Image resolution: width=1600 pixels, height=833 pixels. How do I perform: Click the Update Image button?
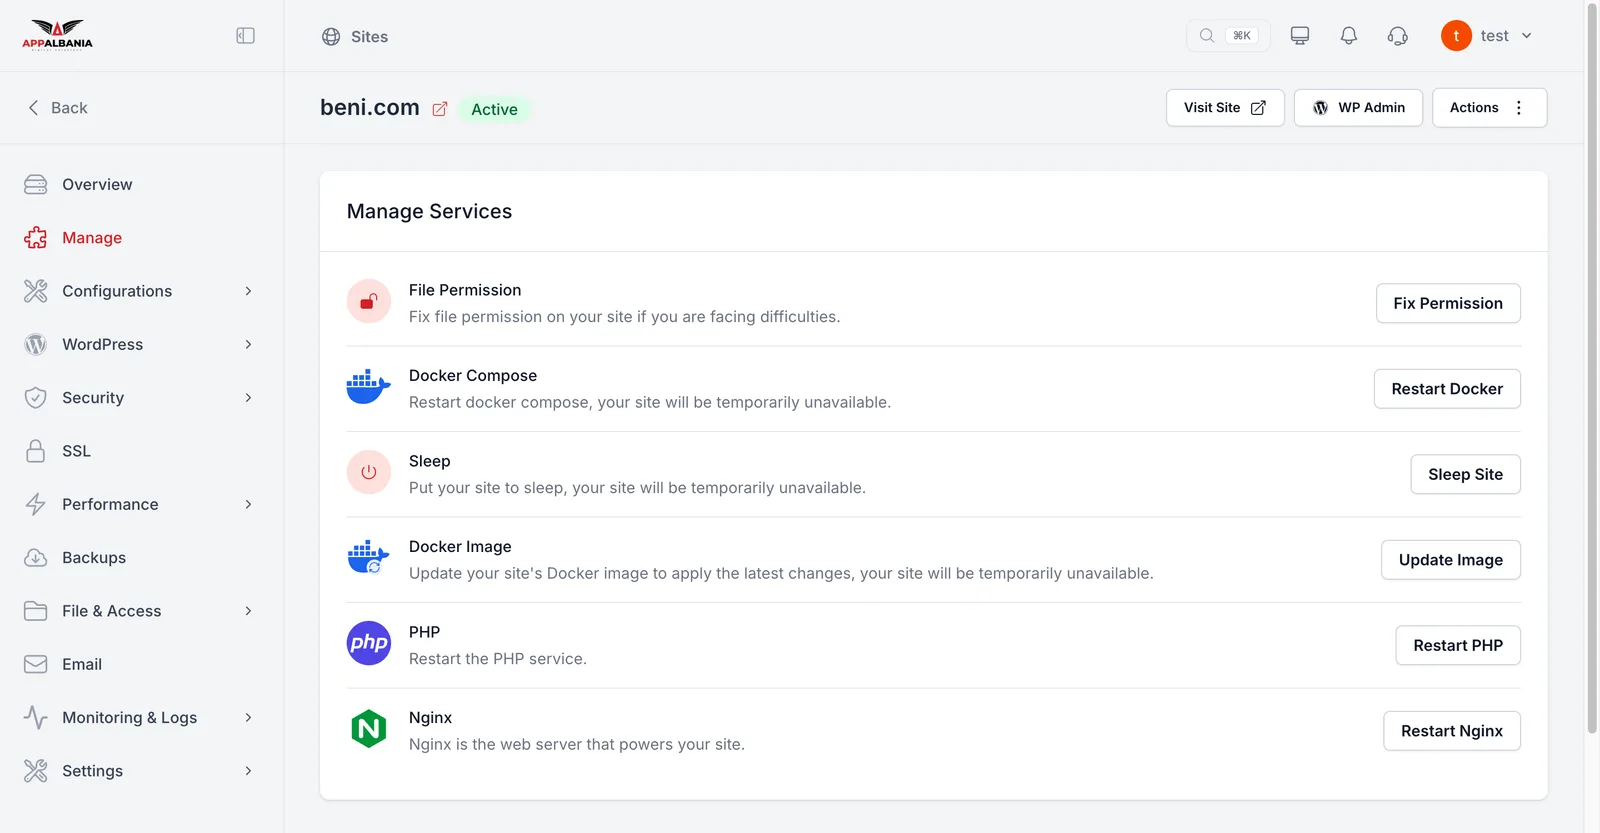coord(1451,560)
